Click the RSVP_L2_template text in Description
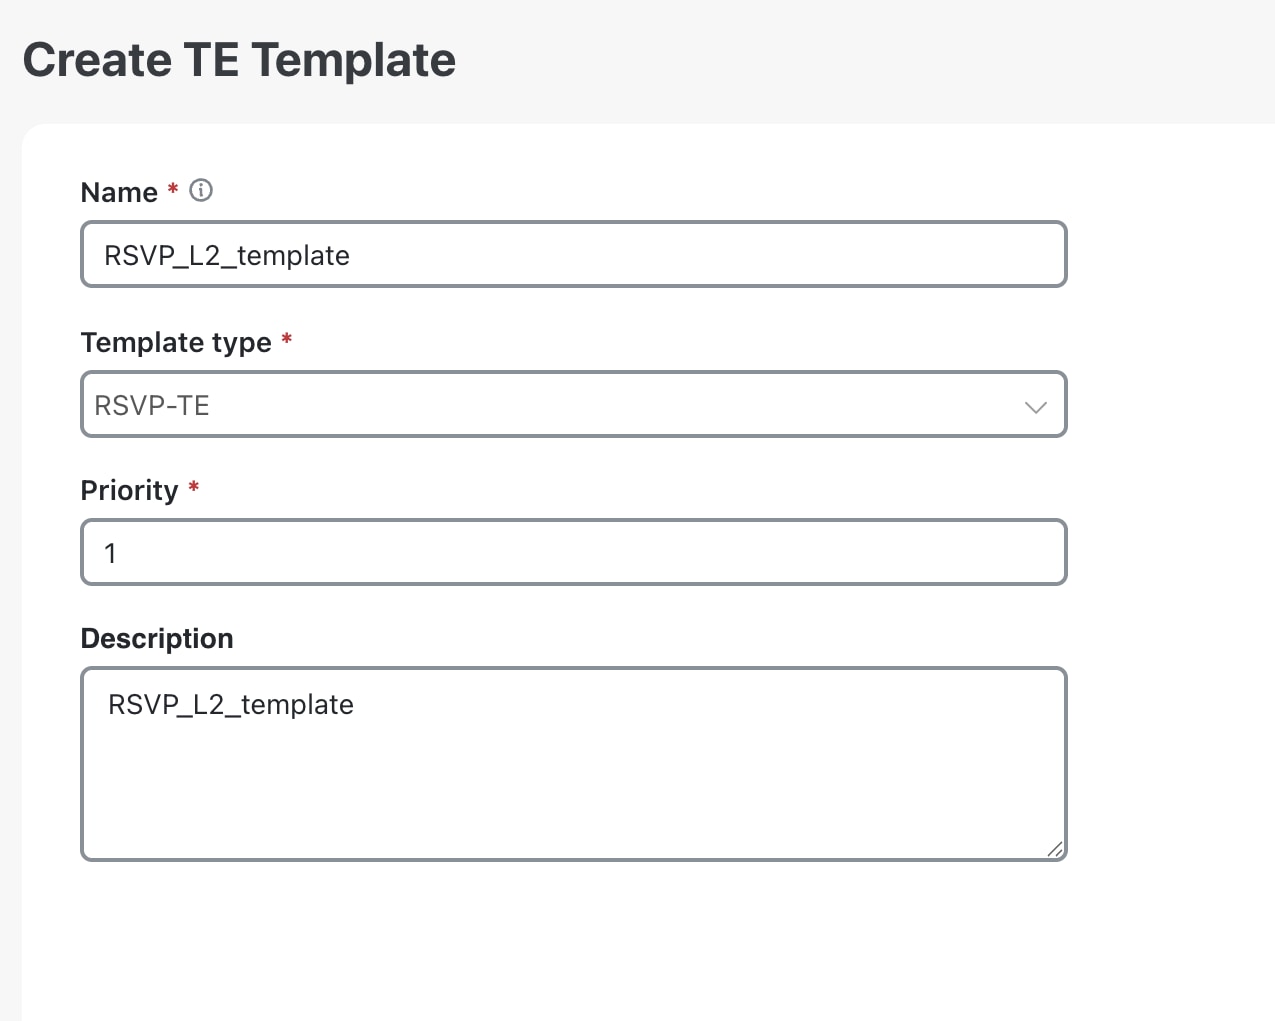This screenshot has height=1021, width=1275. (230, 704)
